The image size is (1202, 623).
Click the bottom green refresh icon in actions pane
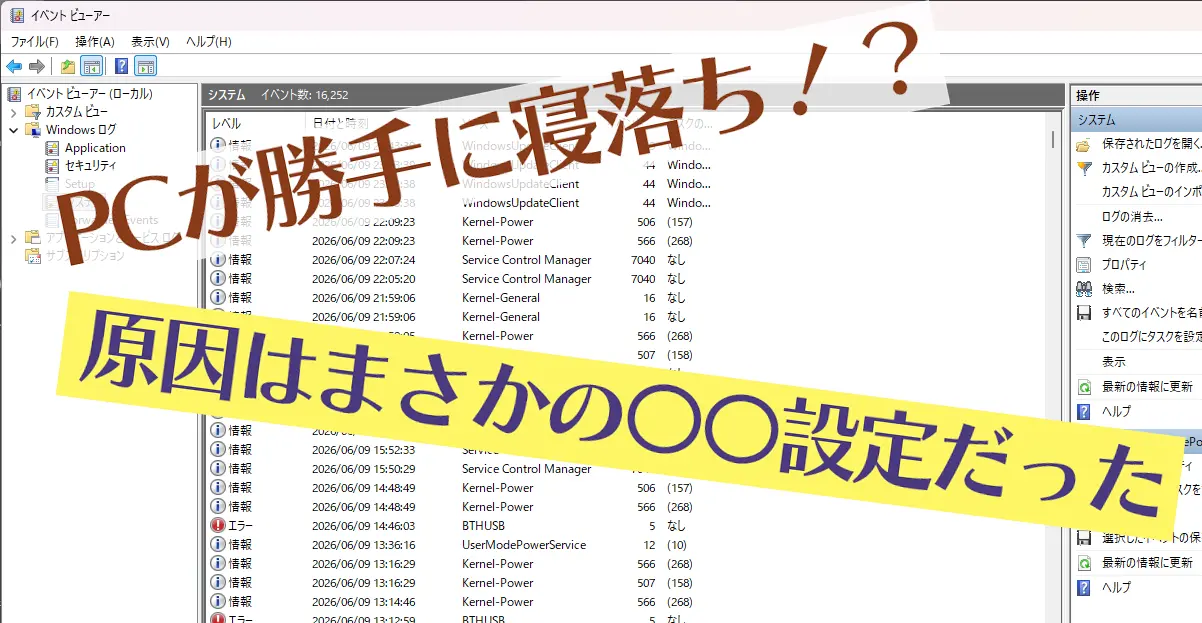pos(1083,563)
